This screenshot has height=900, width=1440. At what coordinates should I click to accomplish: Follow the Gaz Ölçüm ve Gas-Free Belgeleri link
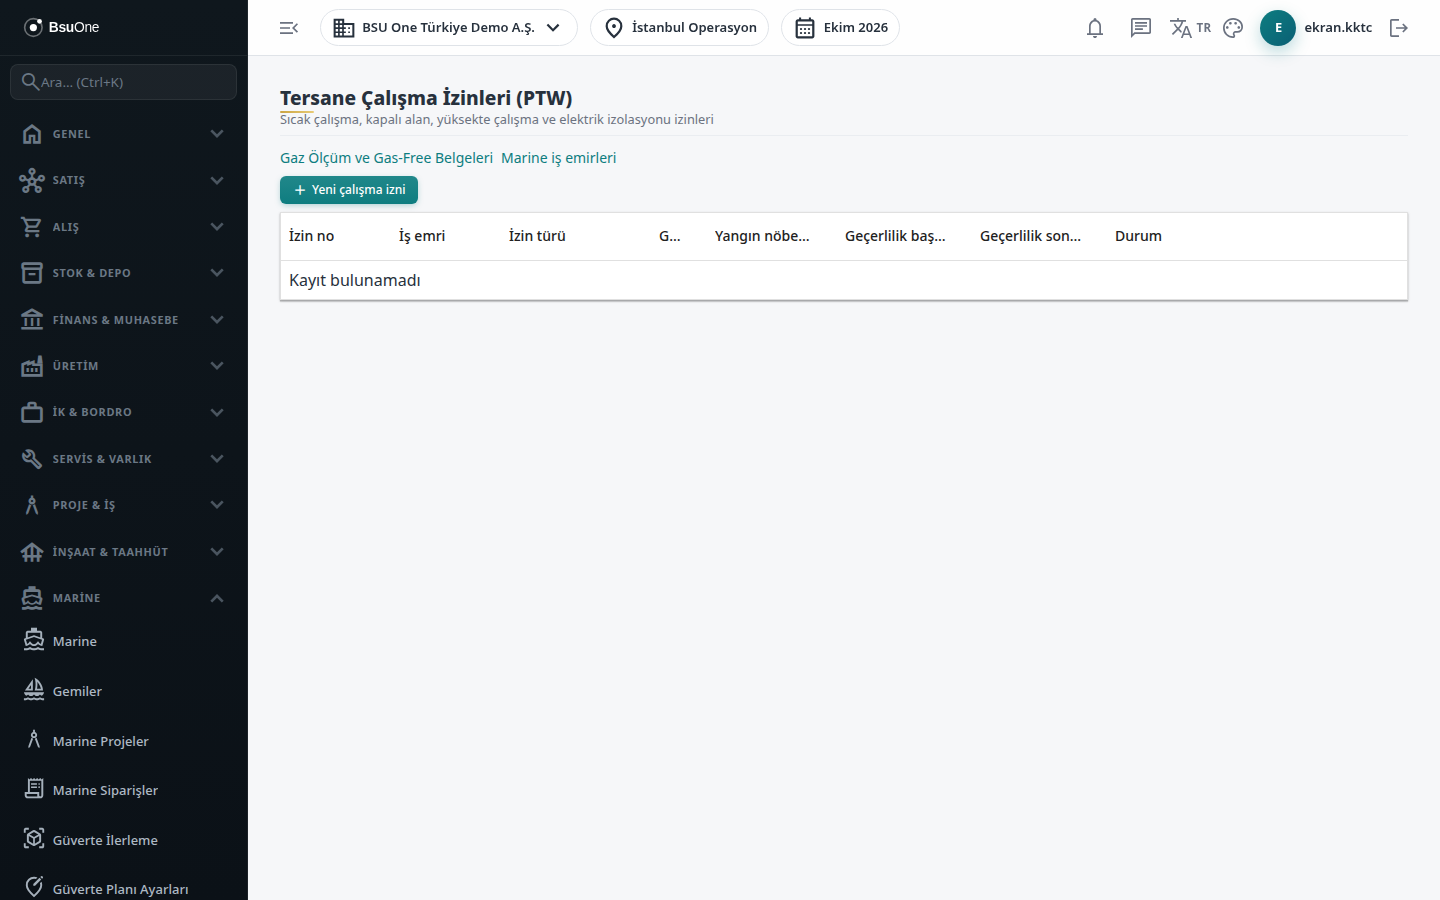pos(386,158)
